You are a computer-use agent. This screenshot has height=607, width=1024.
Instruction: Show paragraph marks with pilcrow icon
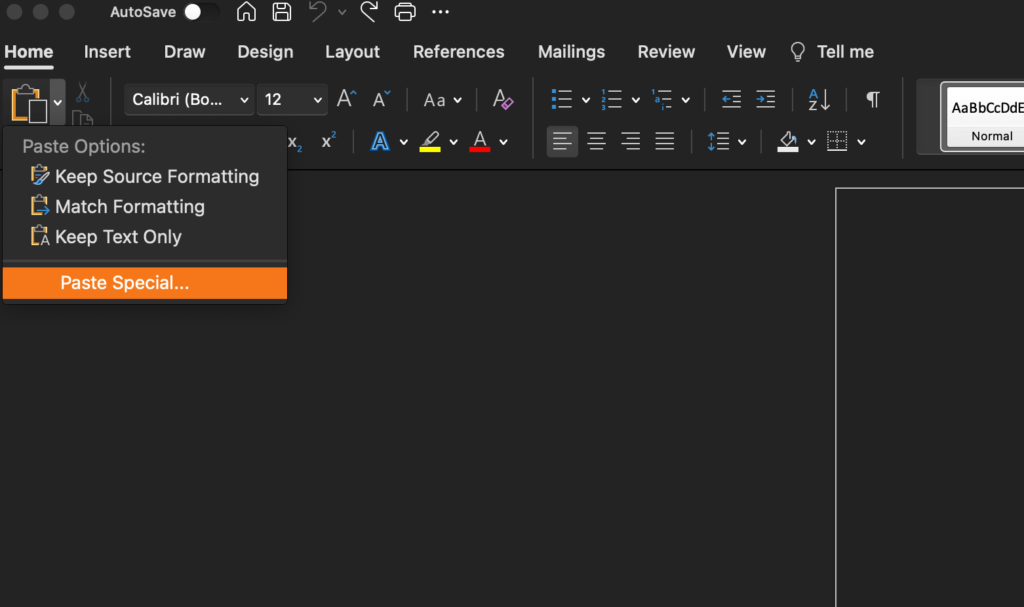click(872, 100)
